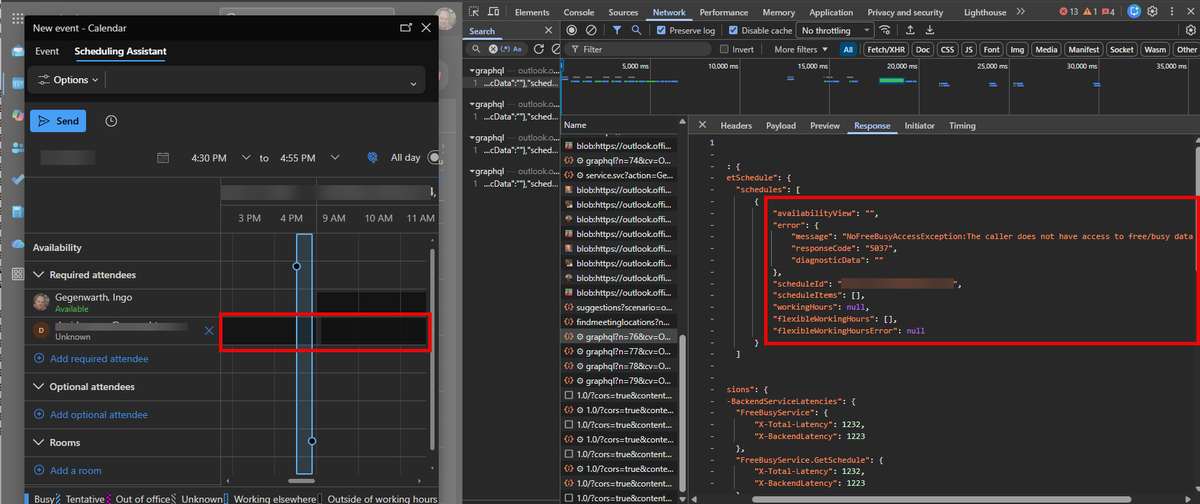The height and width of the screenshot is (504, 1200).
Task: Select the Fetch/XHR request type filter
Action: (x=884, y=49)
